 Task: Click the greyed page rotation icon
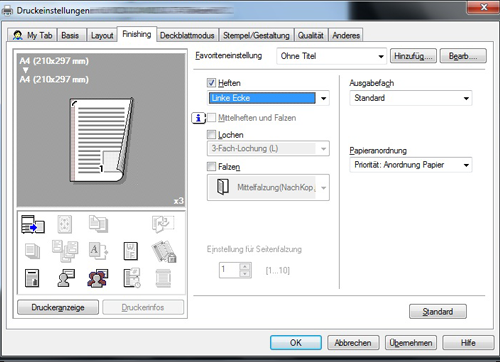(163, 224)
